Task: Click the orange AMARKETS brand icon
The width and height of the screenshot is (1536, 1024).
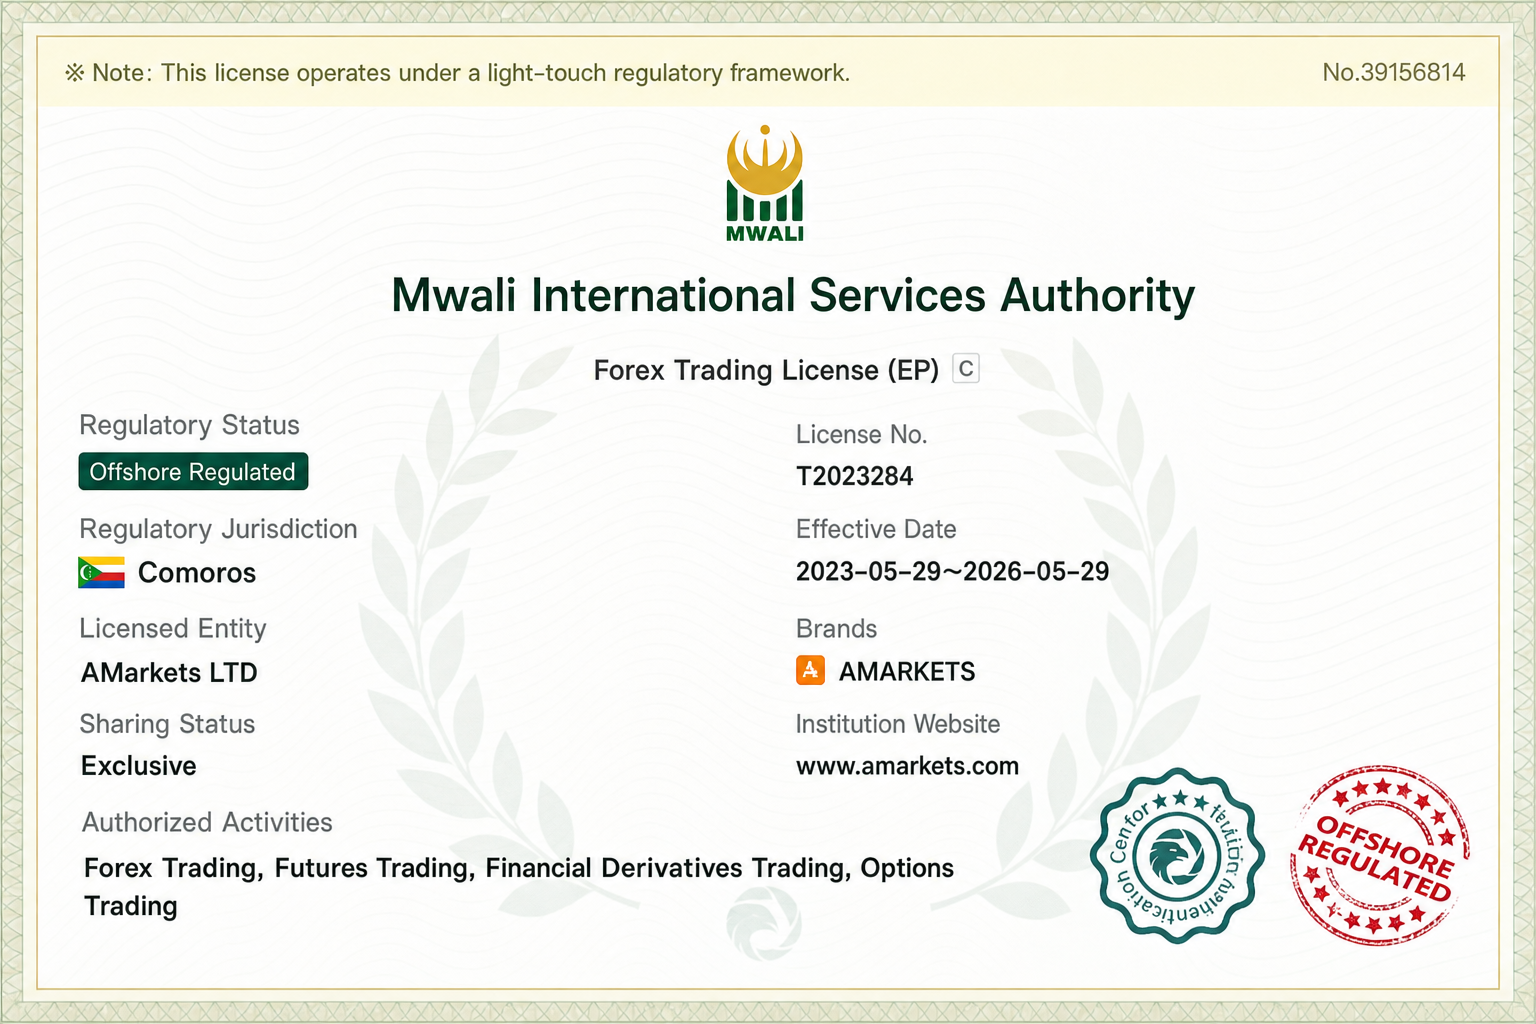Action: [x=810, y=670]
